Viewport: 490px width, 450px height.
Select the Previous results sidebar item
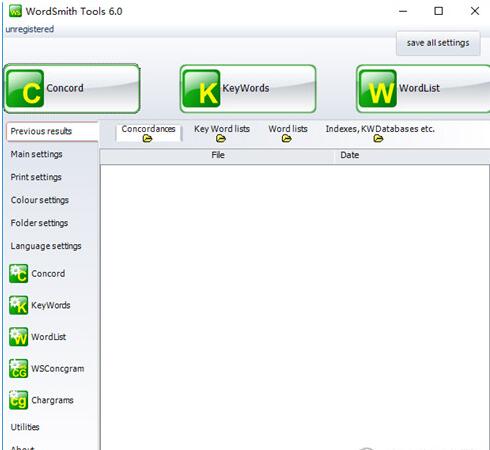point(52,131)
